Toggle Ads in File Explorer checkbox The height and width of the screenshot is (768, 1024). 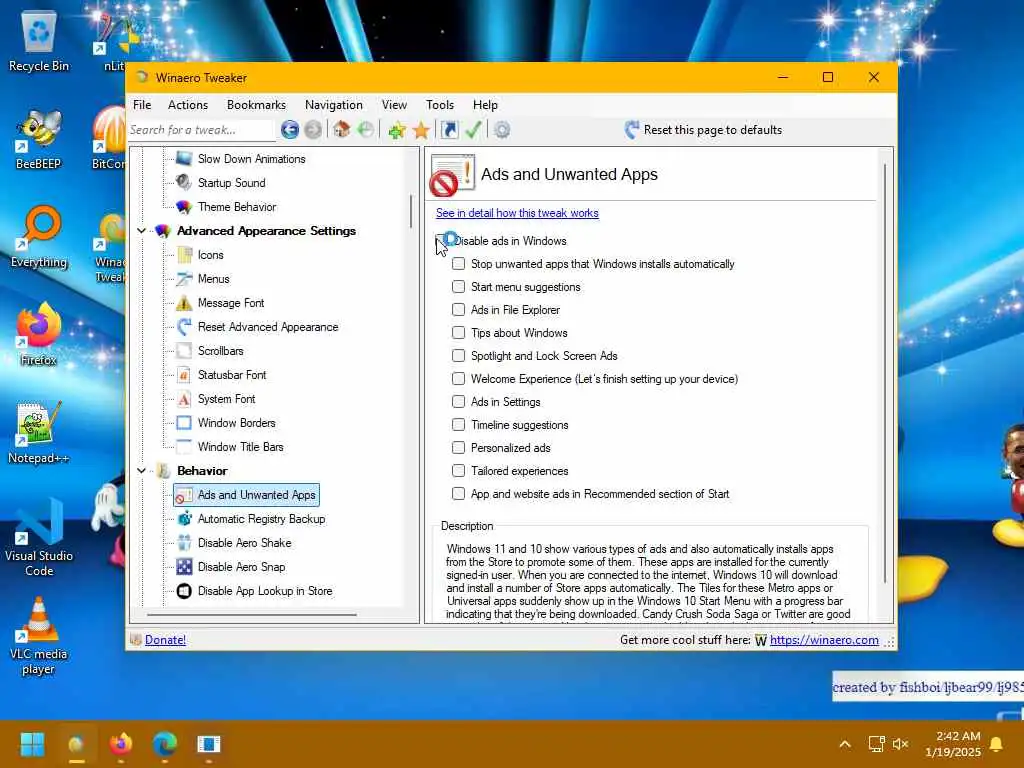pyautogui.click(x=458, y=310)
